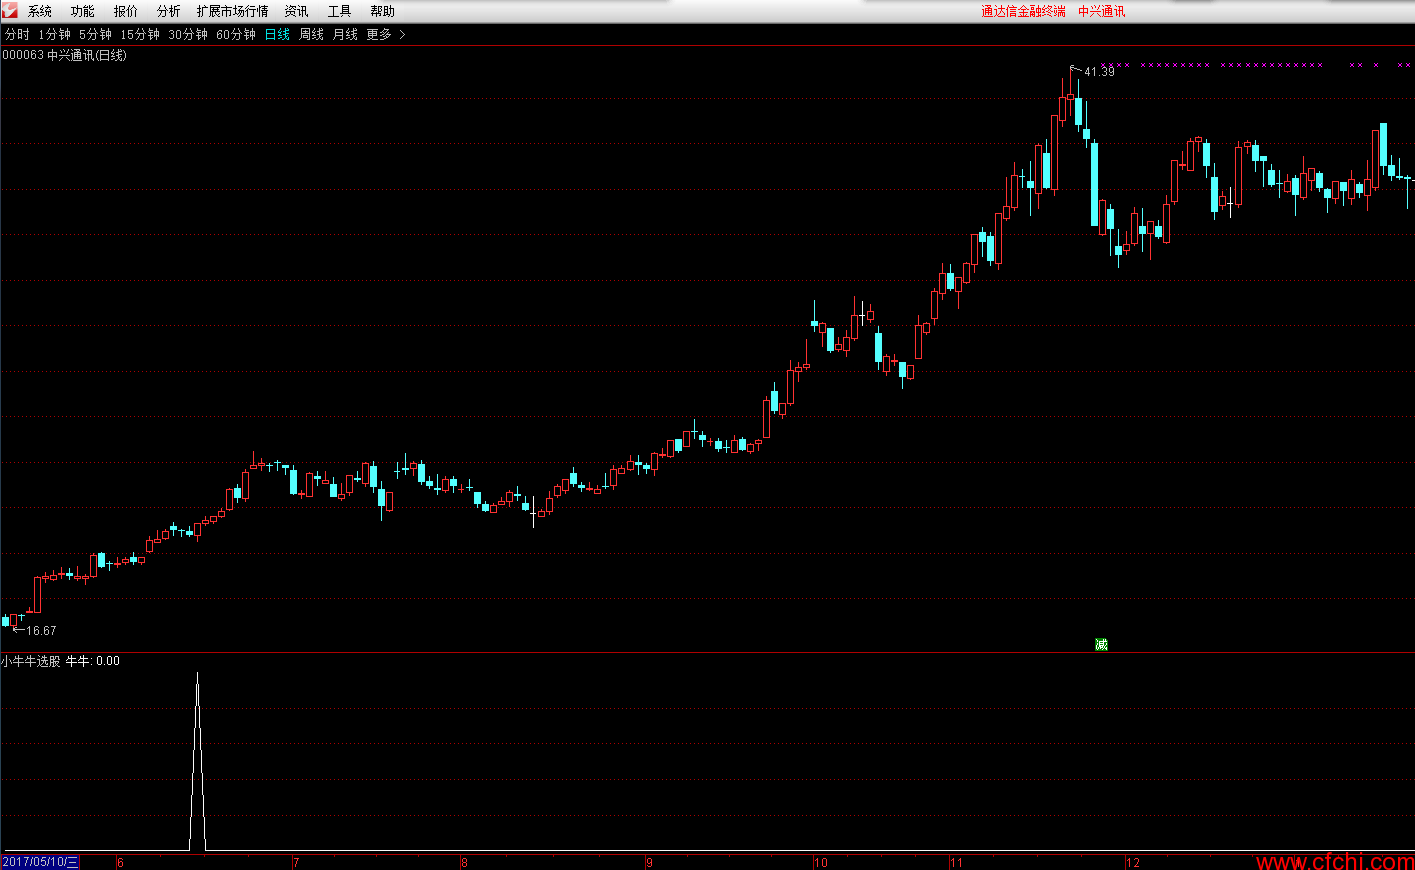
Task: Switch to 周线 weekly period
Action: pos(312,34)
